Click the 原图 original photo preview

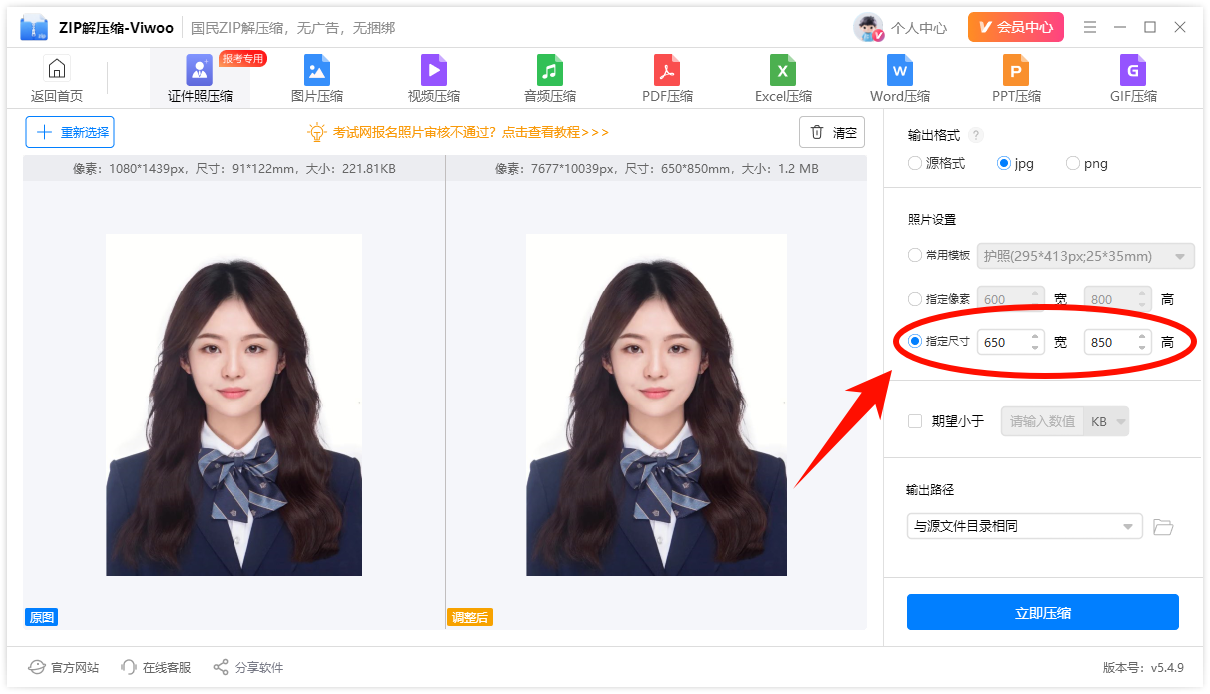tap(234, 405)
